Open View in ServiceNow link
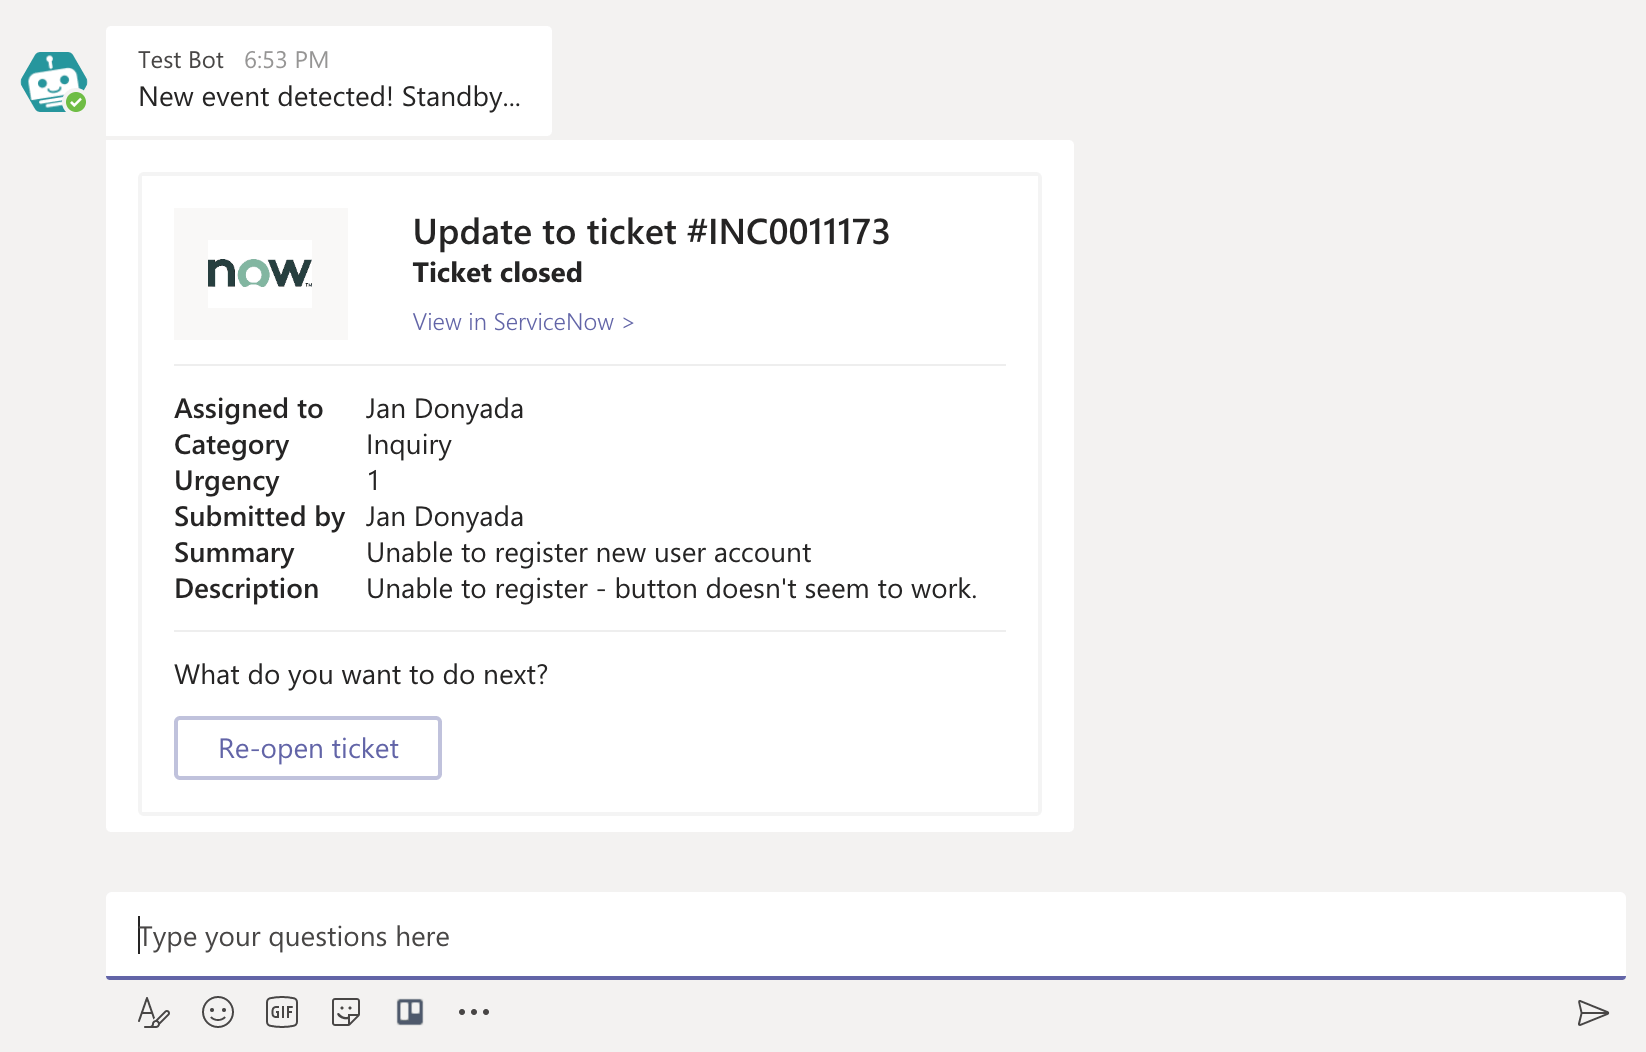 (x=523, y=322)
